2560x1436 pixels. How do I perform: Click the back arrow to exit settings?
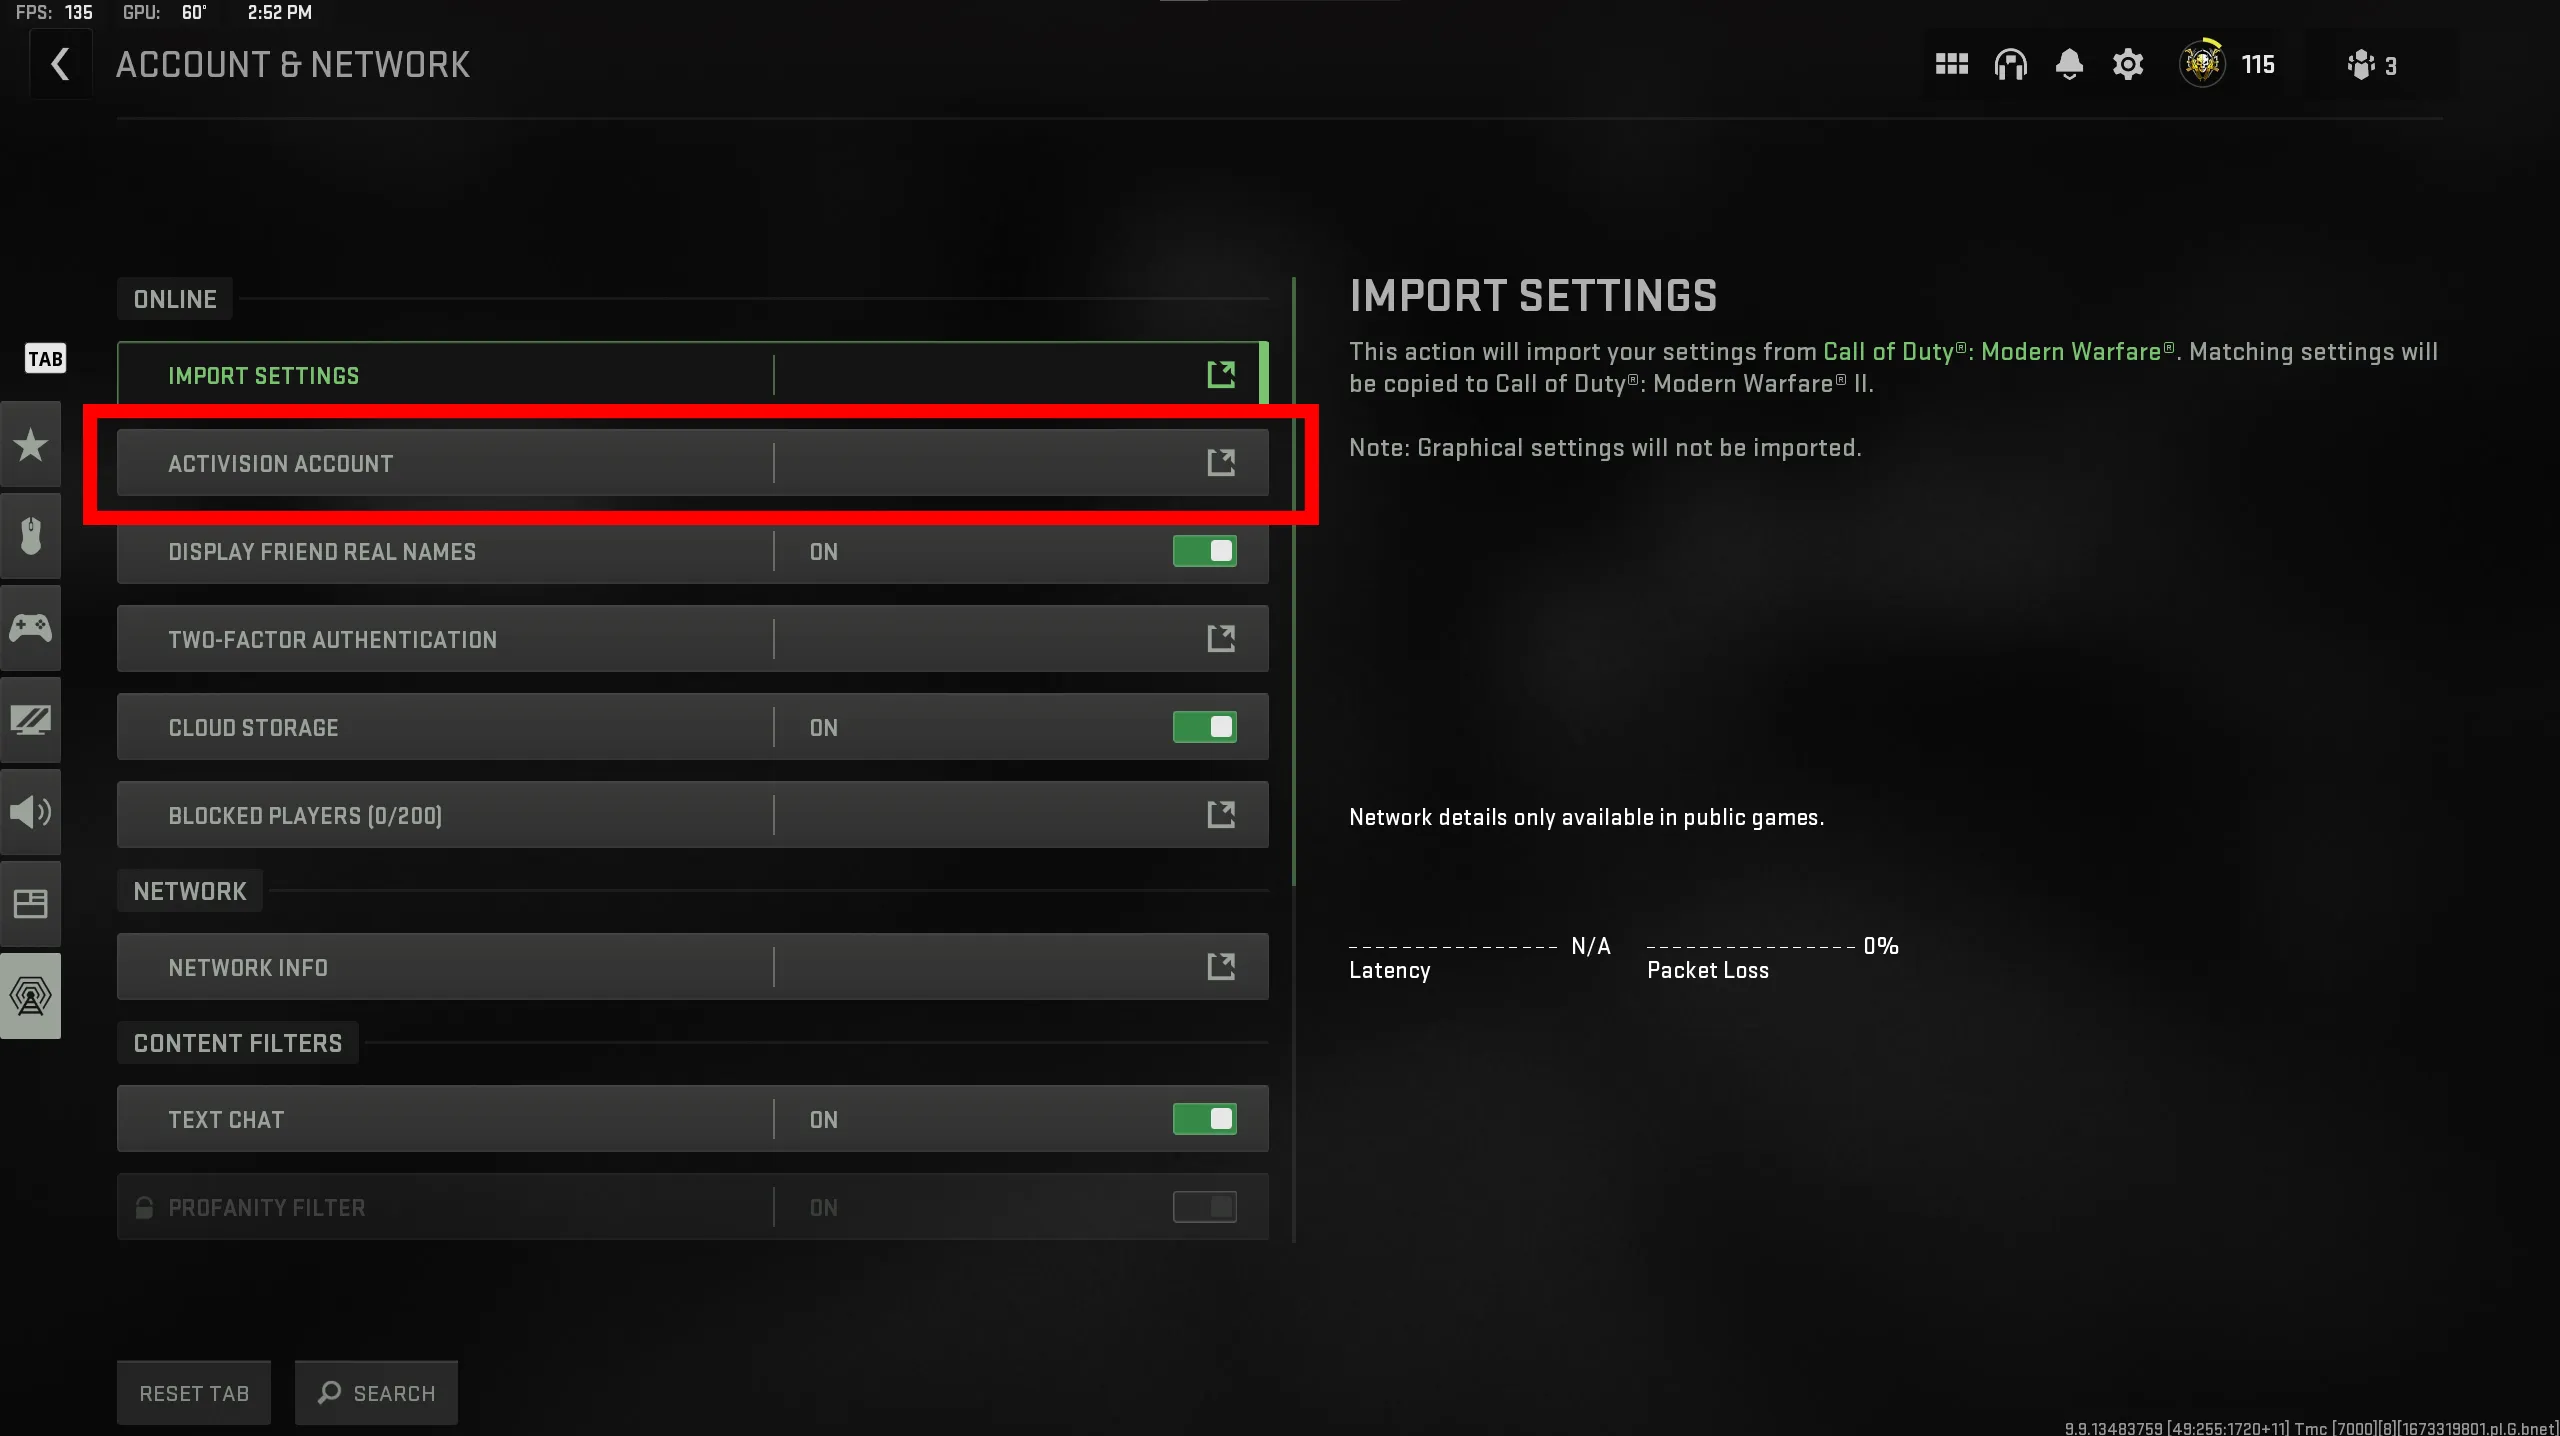coord(60,65)
